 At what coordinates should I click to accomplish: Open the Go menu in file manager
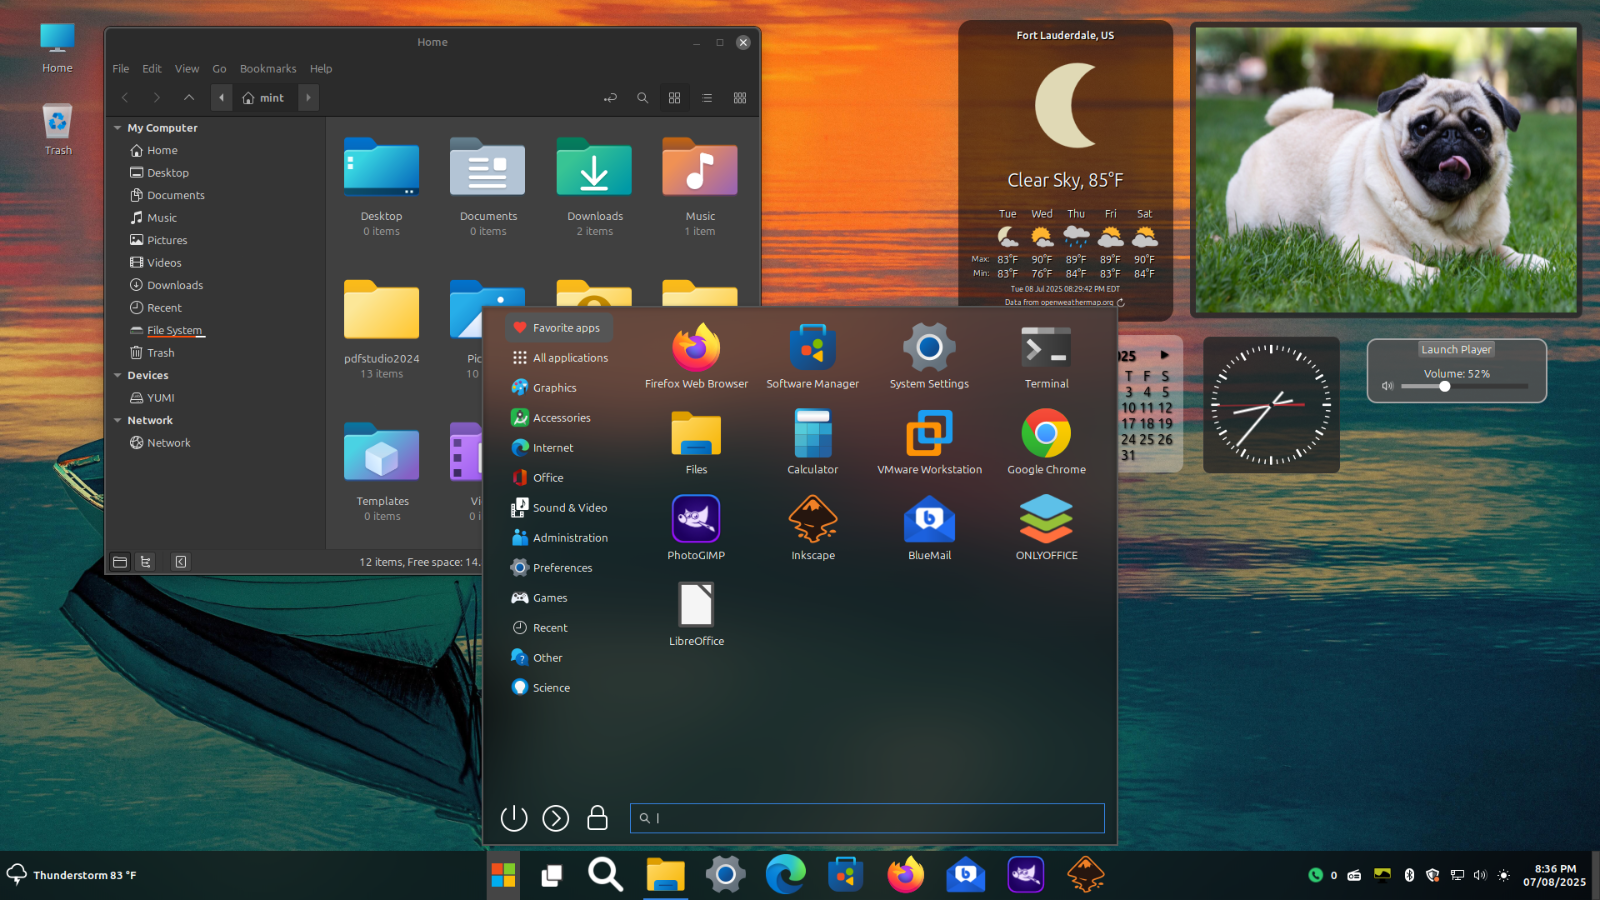click(x=219, y=69)
